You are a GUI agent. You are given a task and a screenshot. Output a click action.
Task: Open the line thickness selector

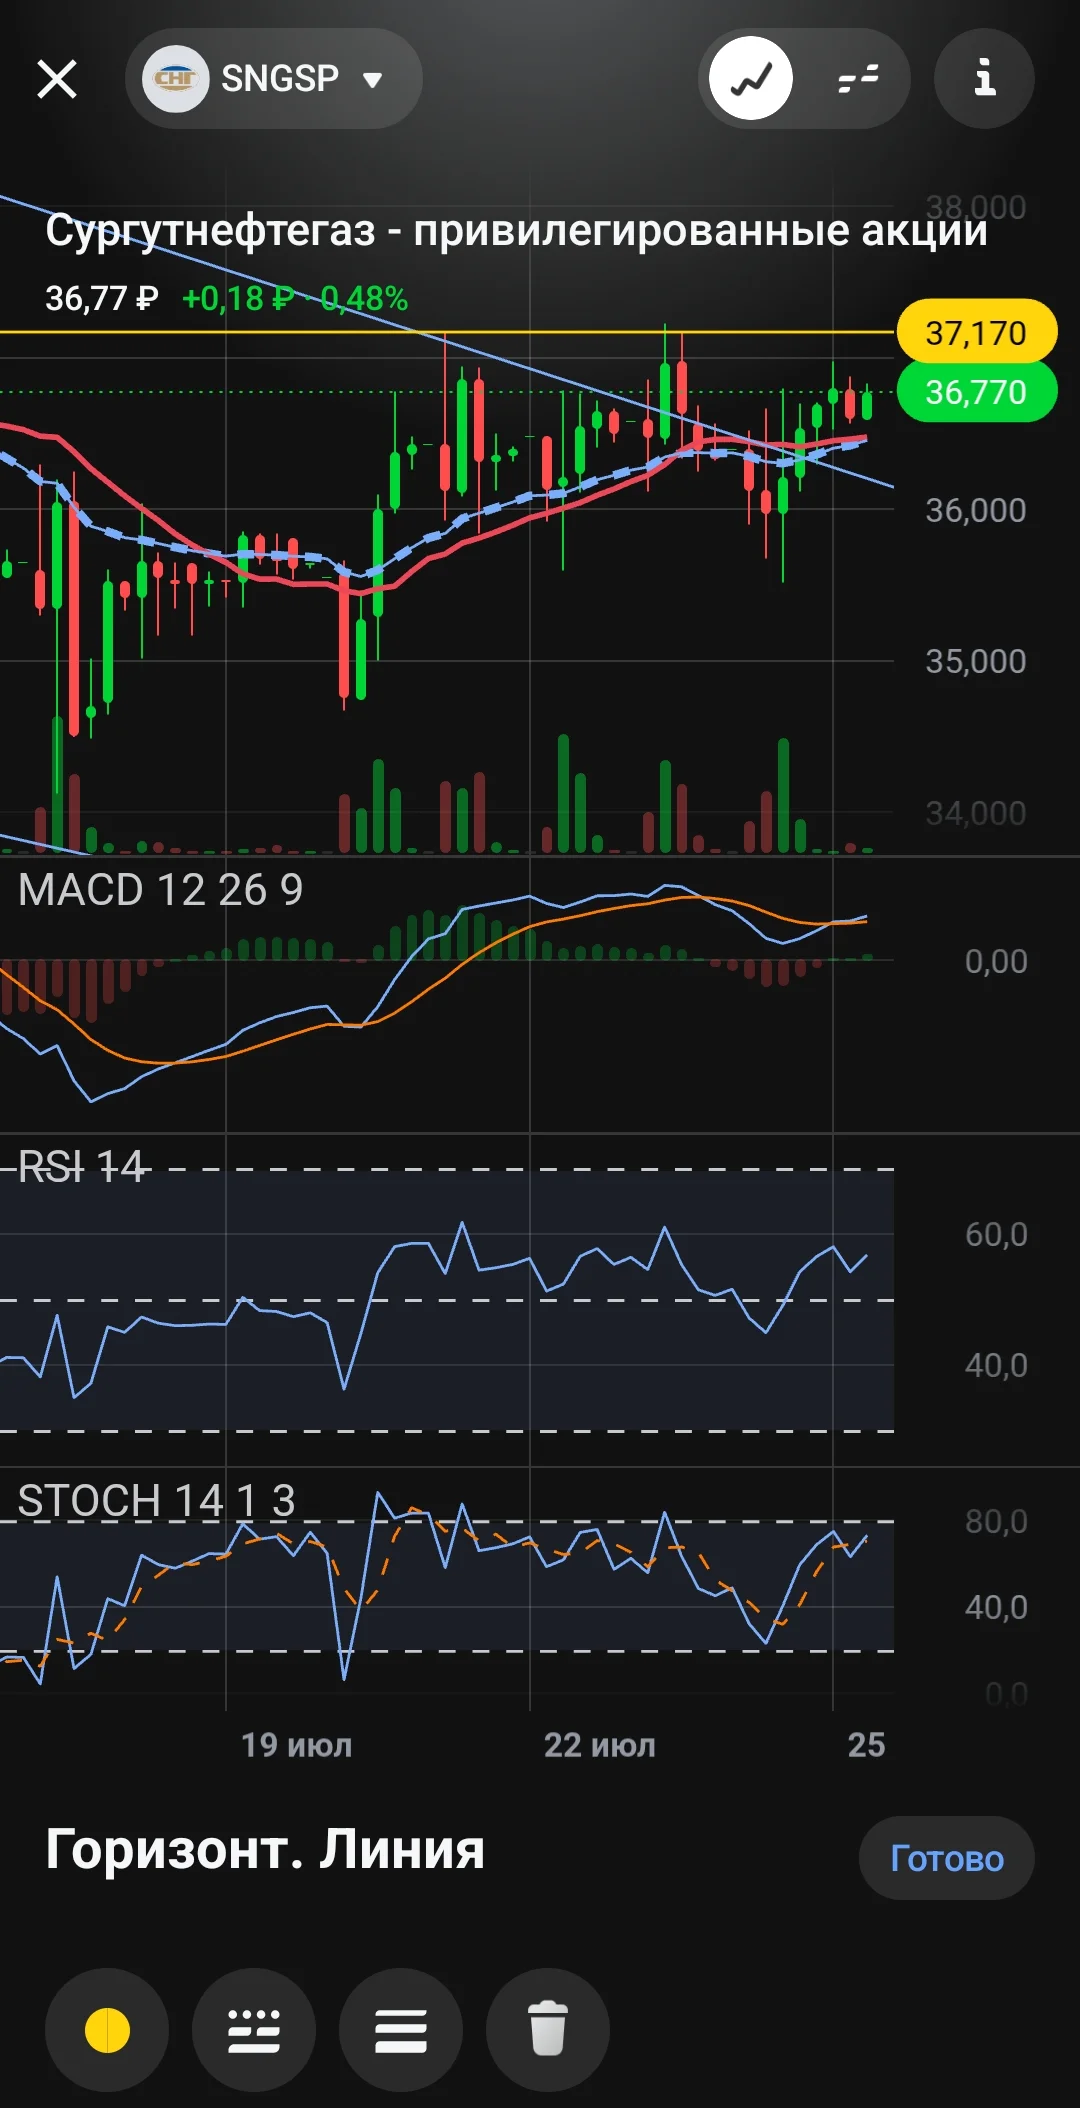click(x=401, y=2030)
